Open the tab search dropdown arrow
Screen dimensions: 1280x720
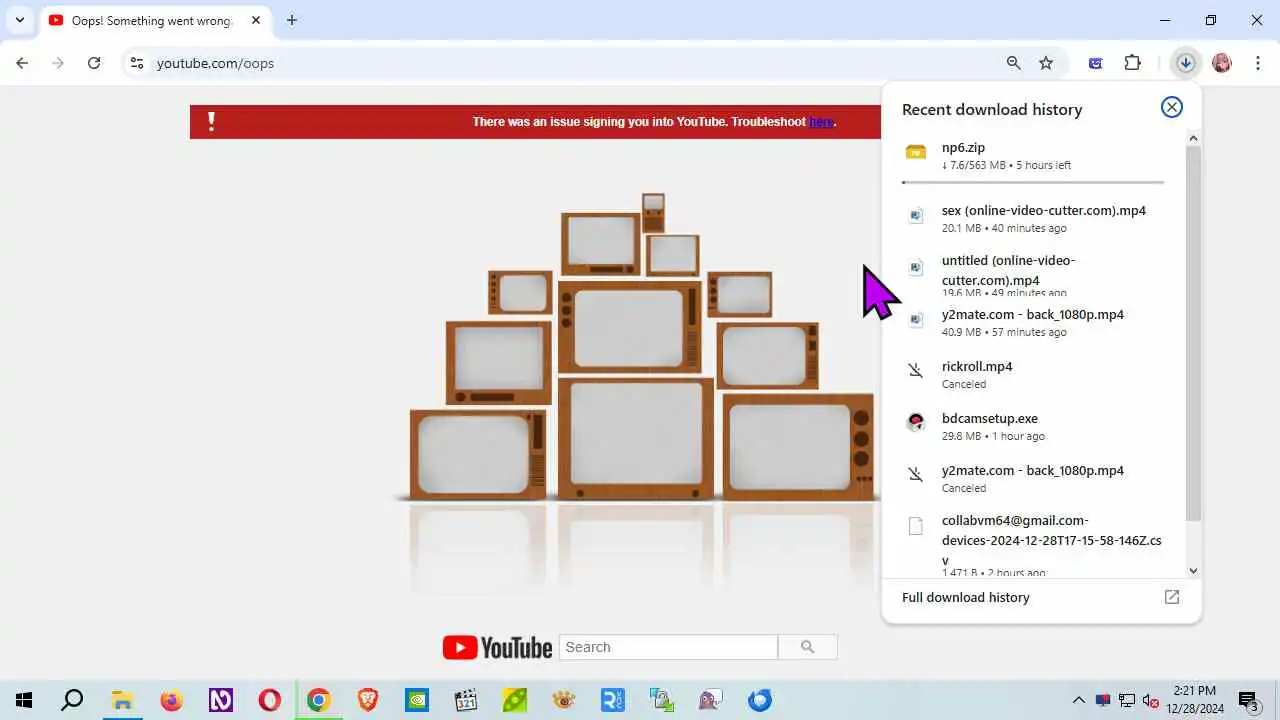pos(19,20)
